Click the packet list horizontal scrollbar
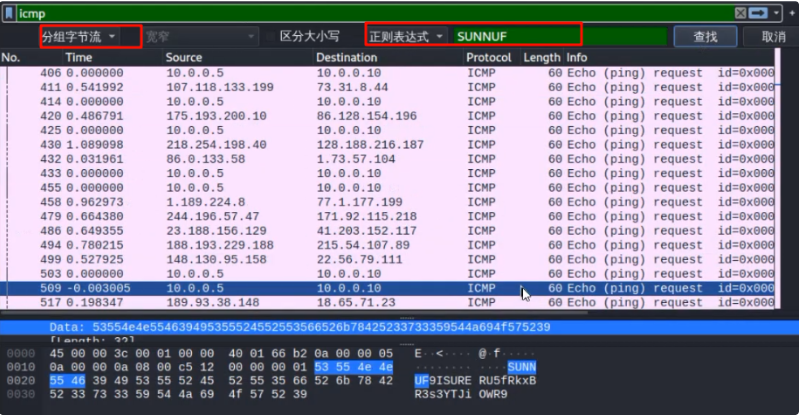The width and height of the screenshot is (799, 417). click(x=295, y=312)
